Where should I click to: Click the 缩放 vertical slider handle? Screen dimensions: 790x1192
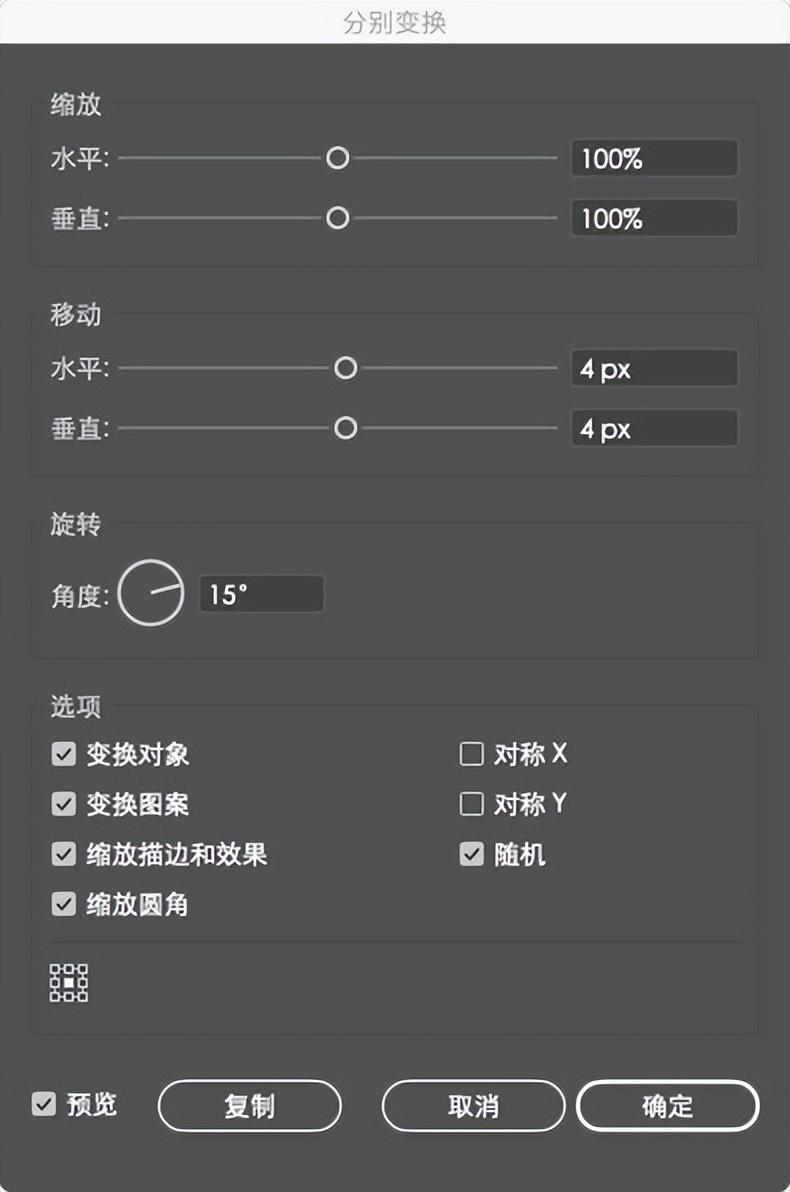(338, 218)
